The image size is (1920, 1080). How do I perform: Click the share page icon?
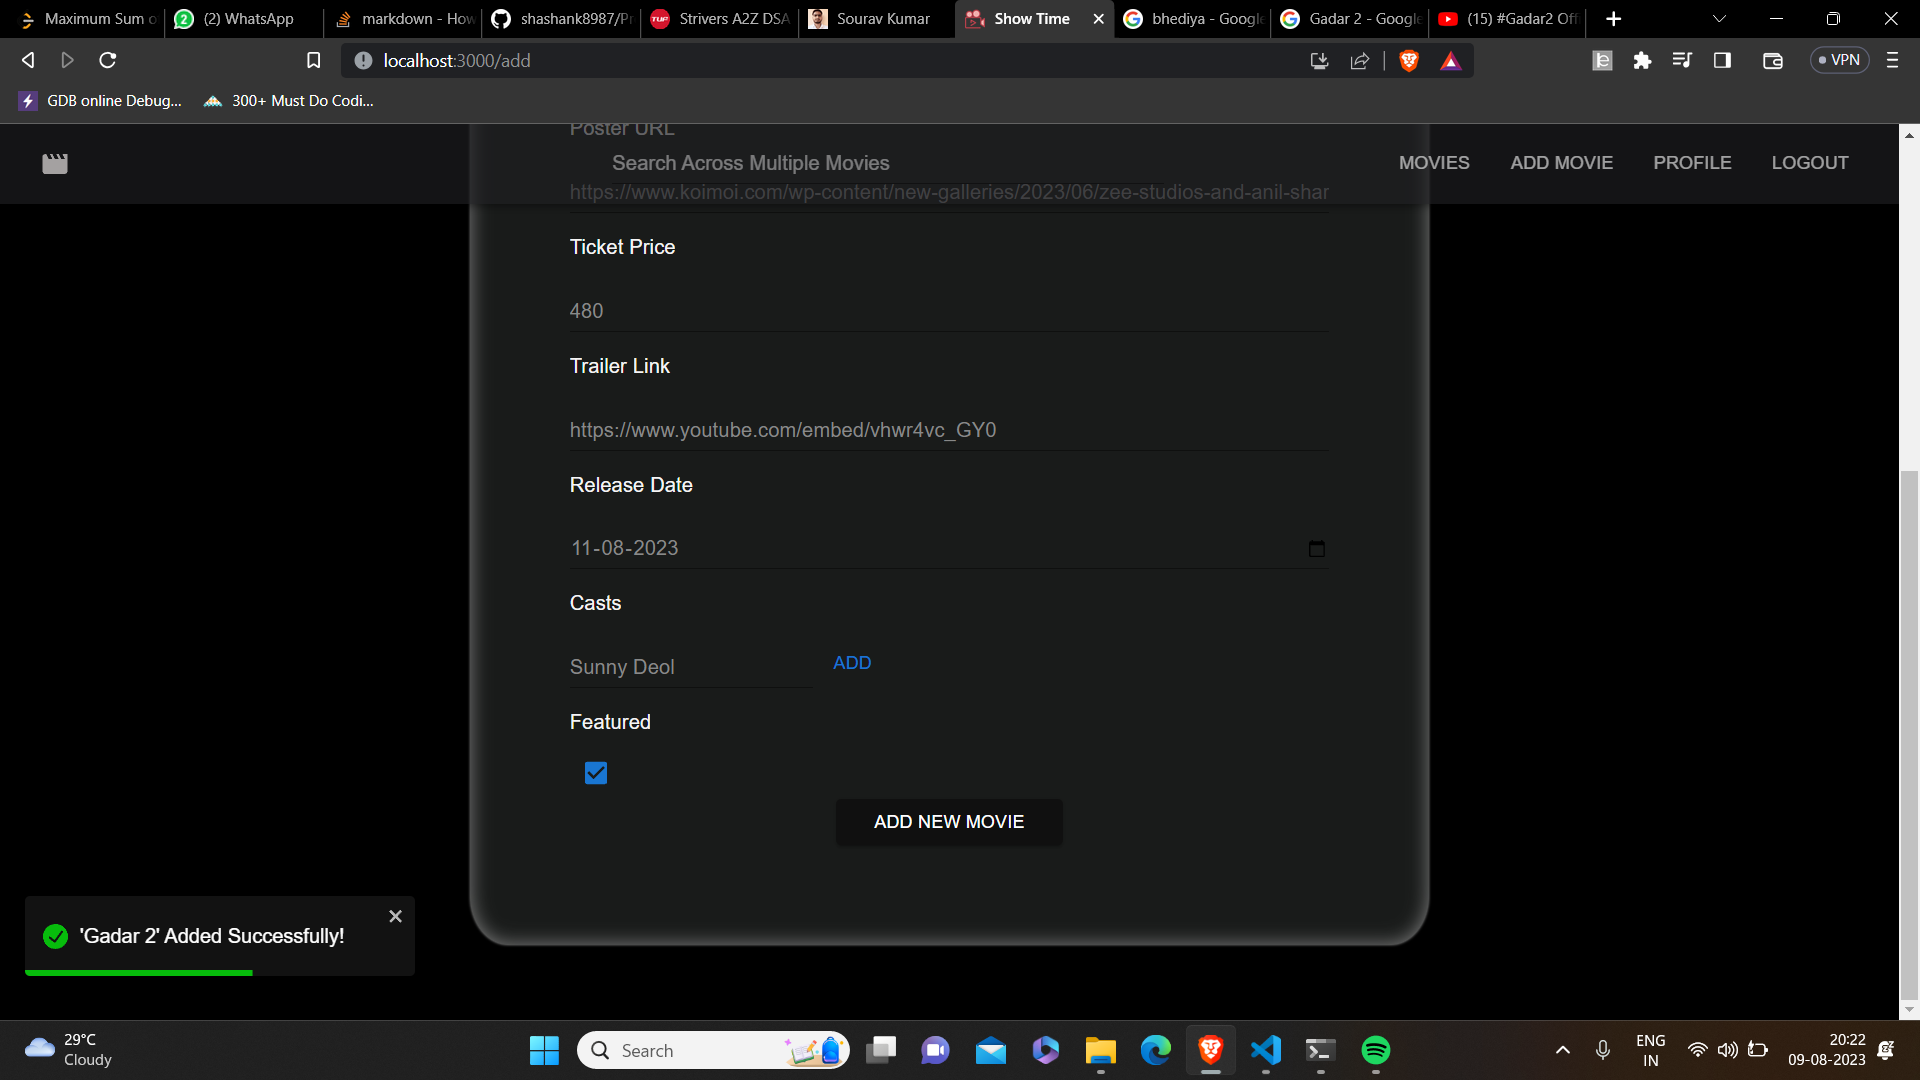click(x=1359, y=61)
